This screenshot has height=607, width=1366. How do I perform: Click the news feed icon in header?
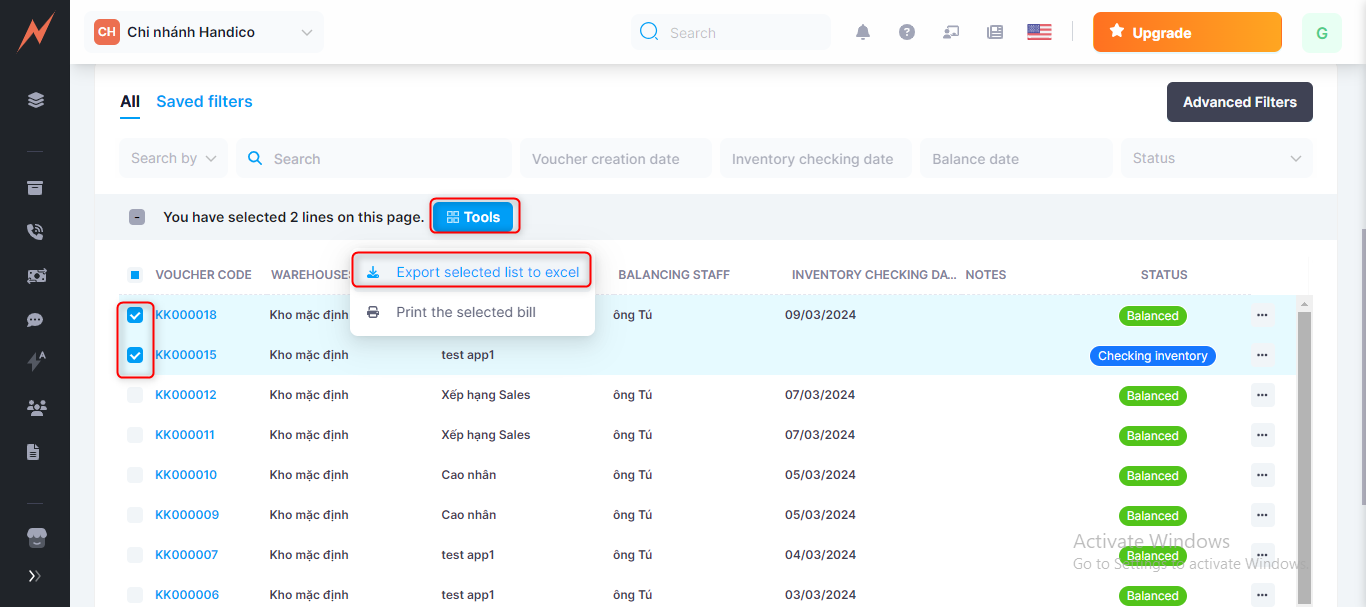click(995, 32)
